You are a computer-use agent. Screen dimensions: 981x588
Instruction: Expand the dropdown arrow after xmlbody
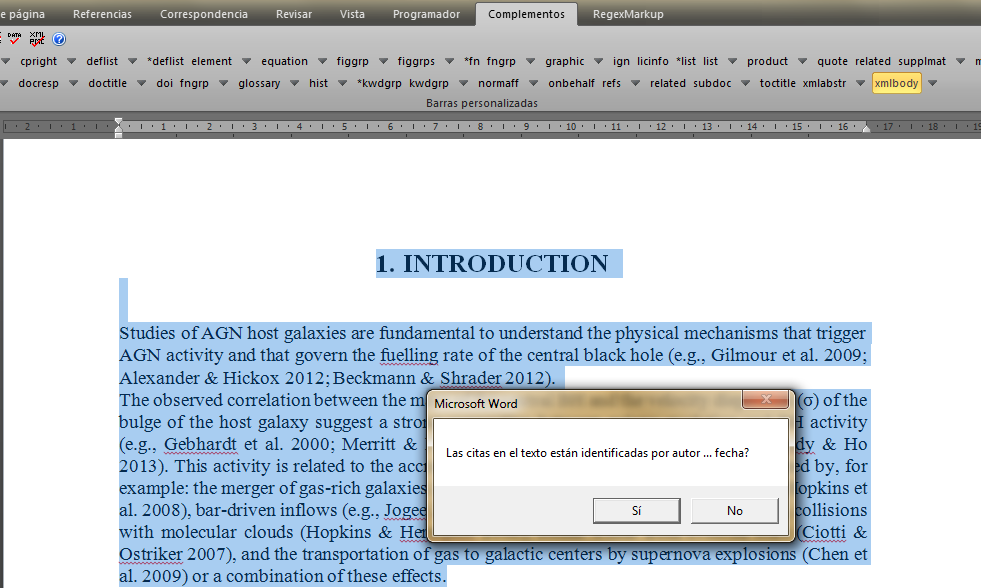933,83
